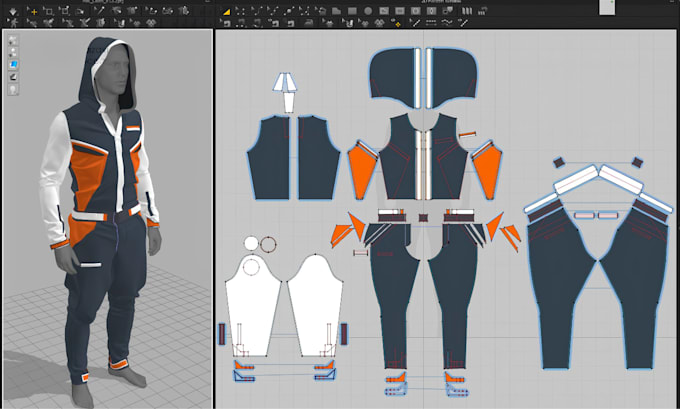Click the white rectangle in top-right toolbar

coord(607,7)
